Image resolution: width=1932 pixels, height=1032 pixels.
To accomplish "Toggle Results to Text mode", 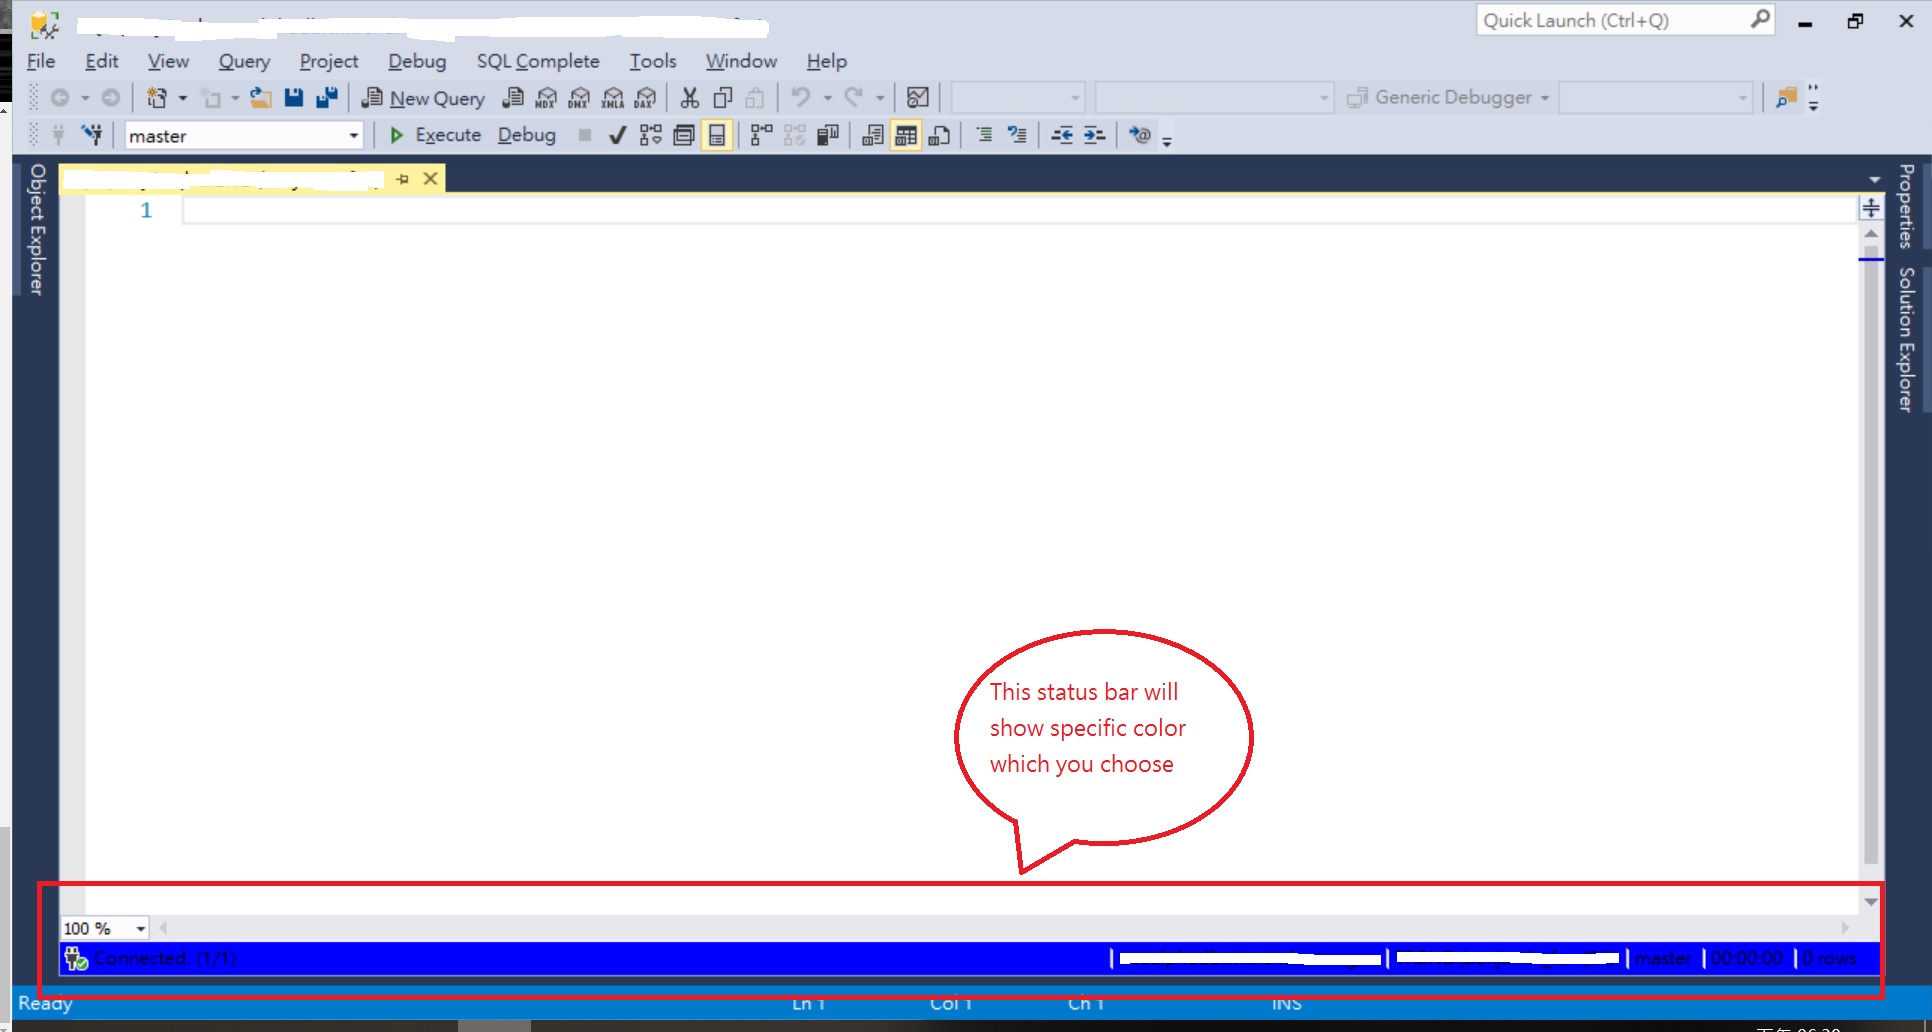I will click(873, 135).
